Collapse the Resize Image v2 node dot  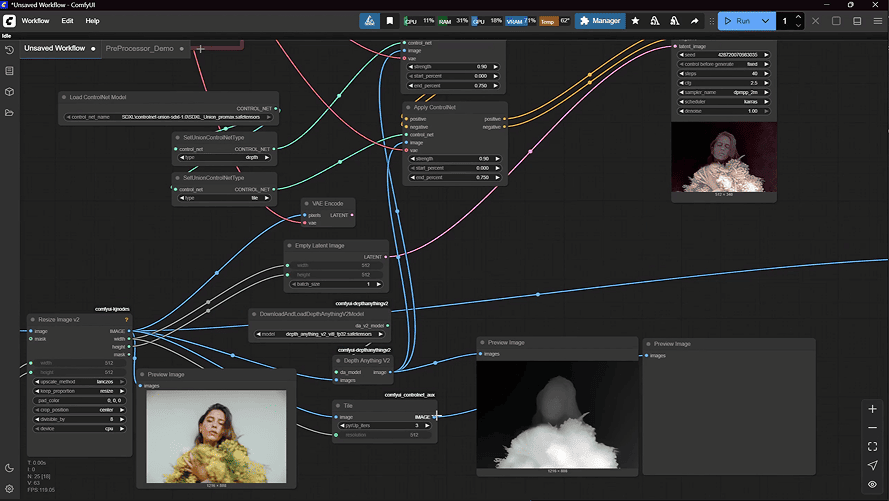33,320
